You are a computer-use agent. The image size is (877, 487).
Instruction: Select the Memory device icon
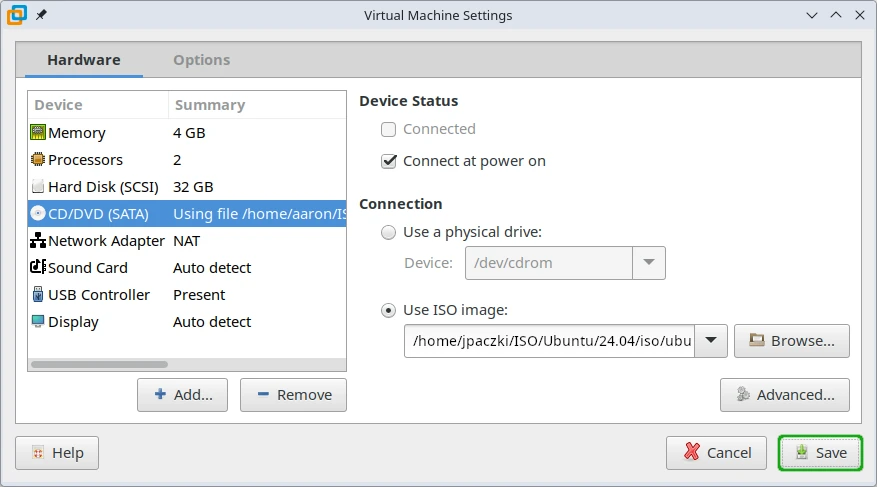[x=38, y=133]
